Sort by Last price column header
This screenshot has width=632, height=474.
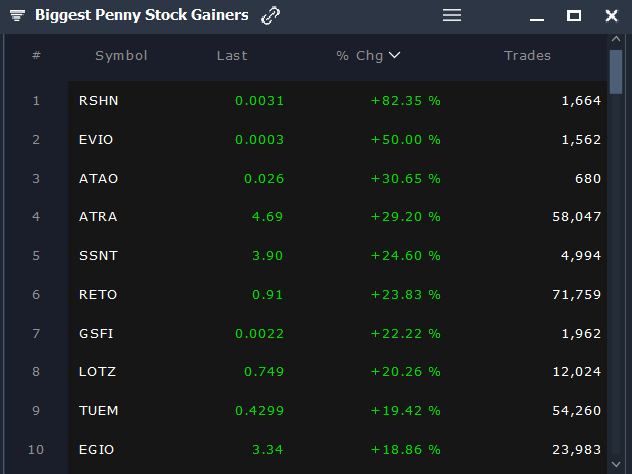click(232, 55)
